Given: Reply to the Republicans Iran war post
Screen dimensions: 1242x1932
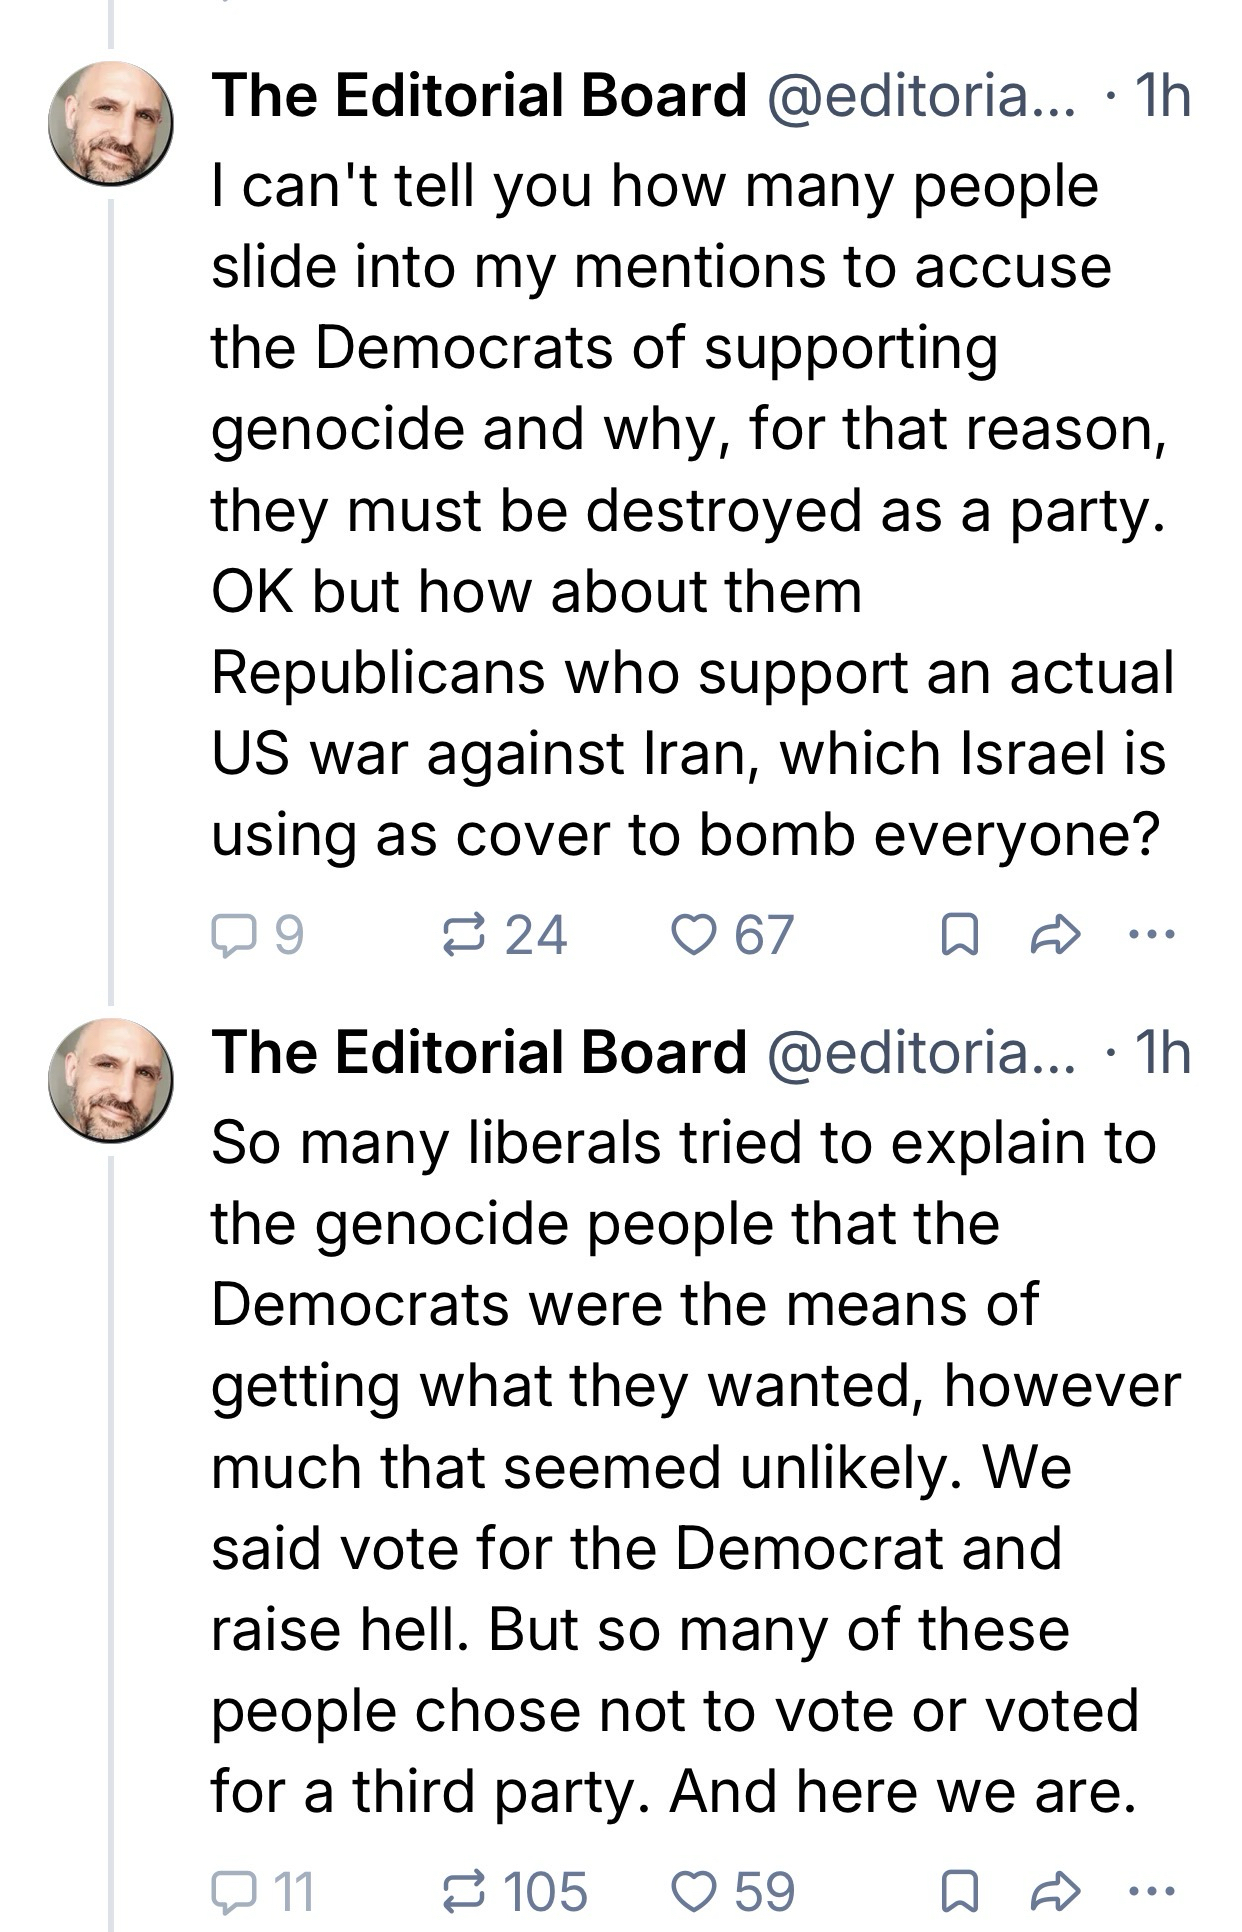Looking at the screenshot, I should 233,935.
